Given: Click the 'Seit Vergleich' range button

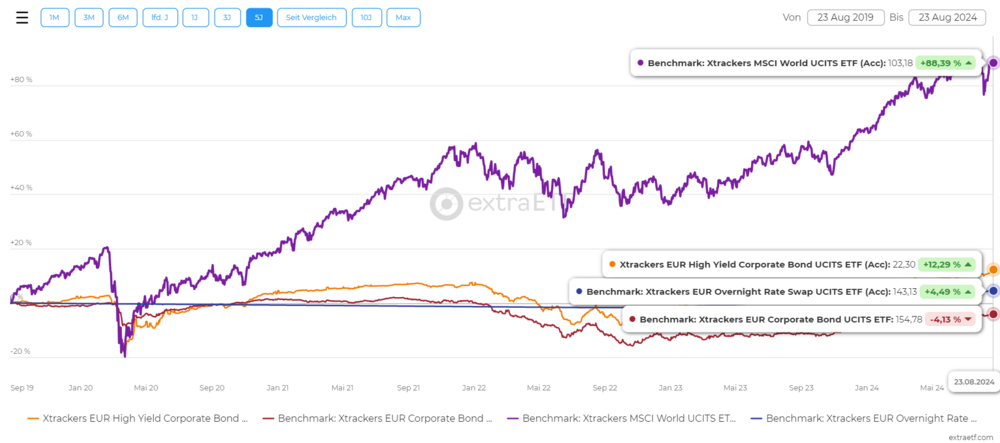Looking at the screenshot, I should 312,18.
